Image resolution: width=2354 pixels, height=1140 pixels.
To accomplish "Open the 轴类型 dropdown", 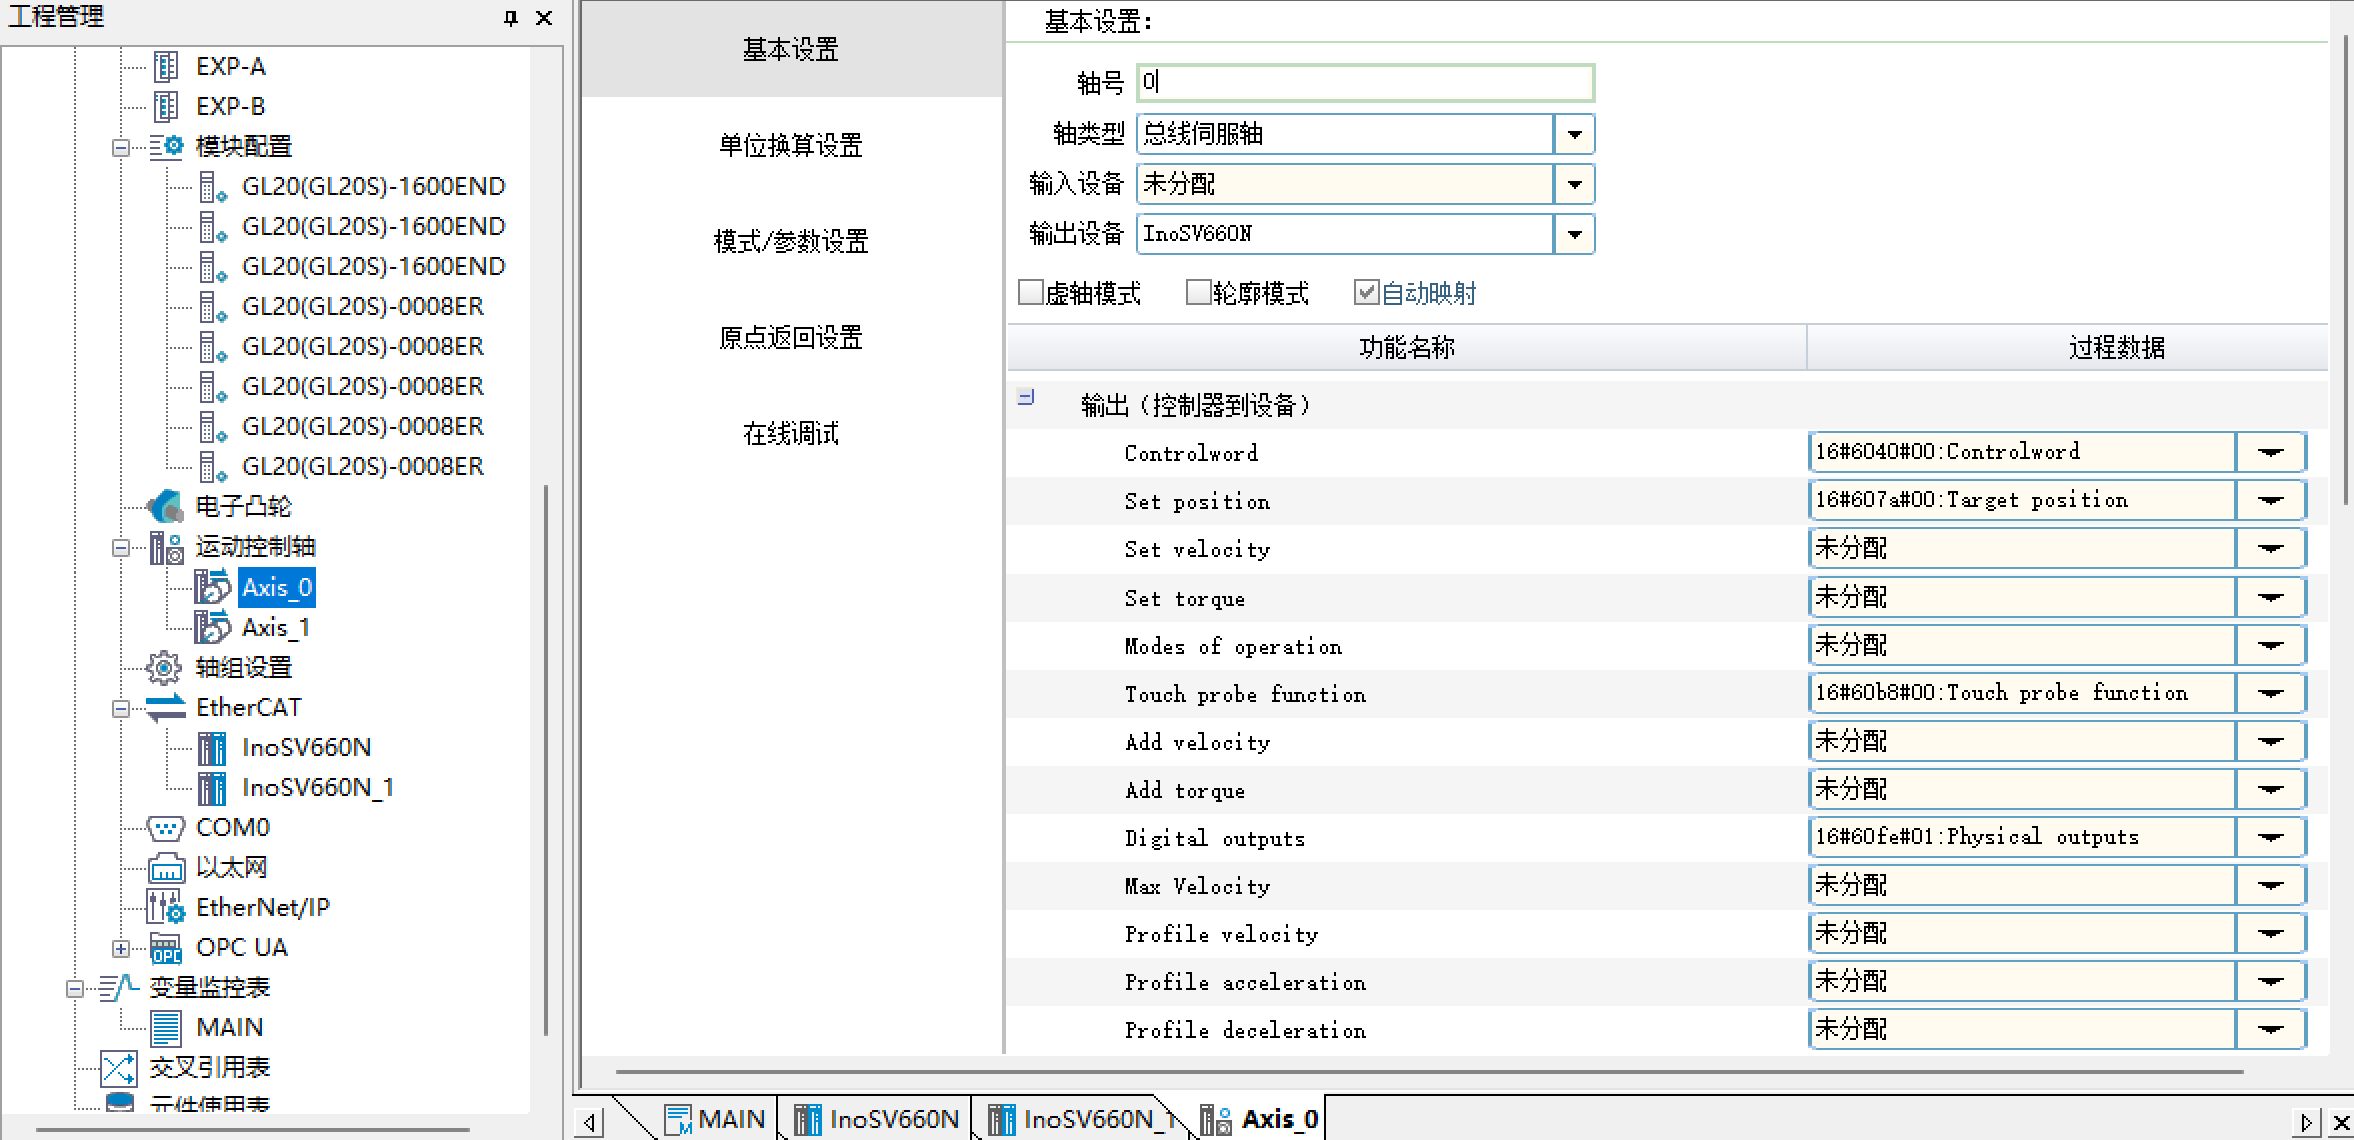I will [x=1574, y=134].
